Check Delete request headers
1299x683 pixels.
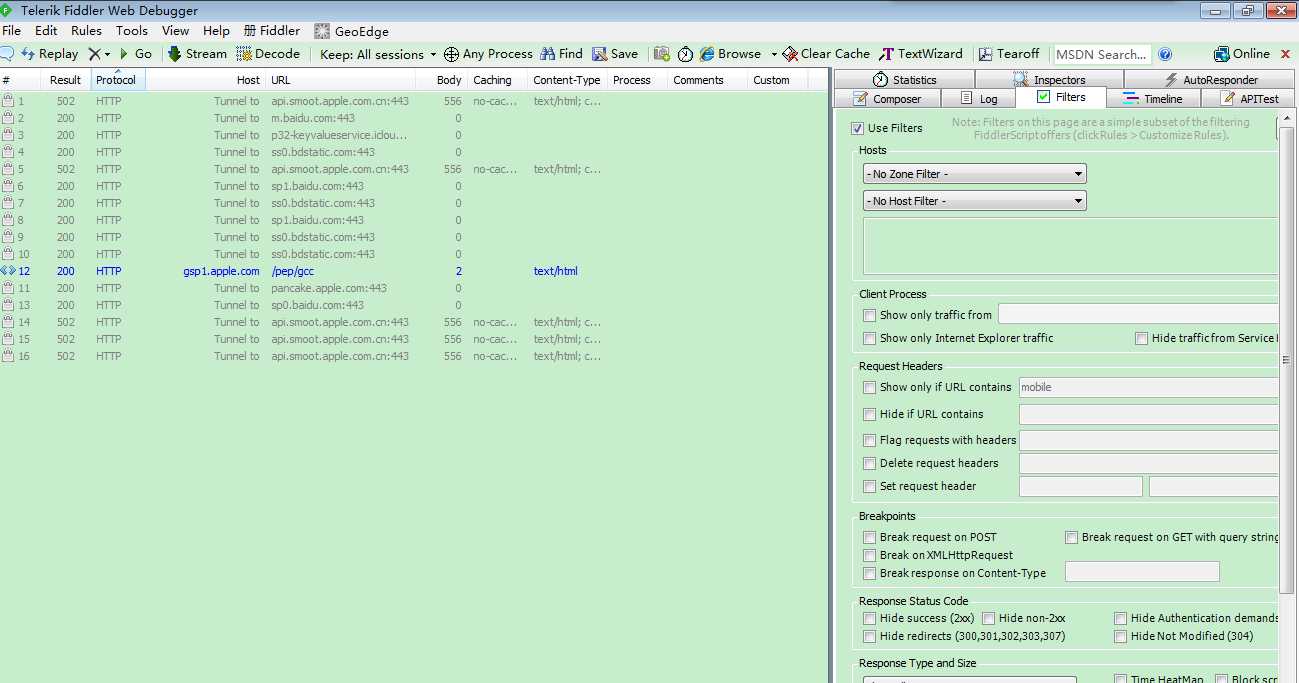pos(870,463)
